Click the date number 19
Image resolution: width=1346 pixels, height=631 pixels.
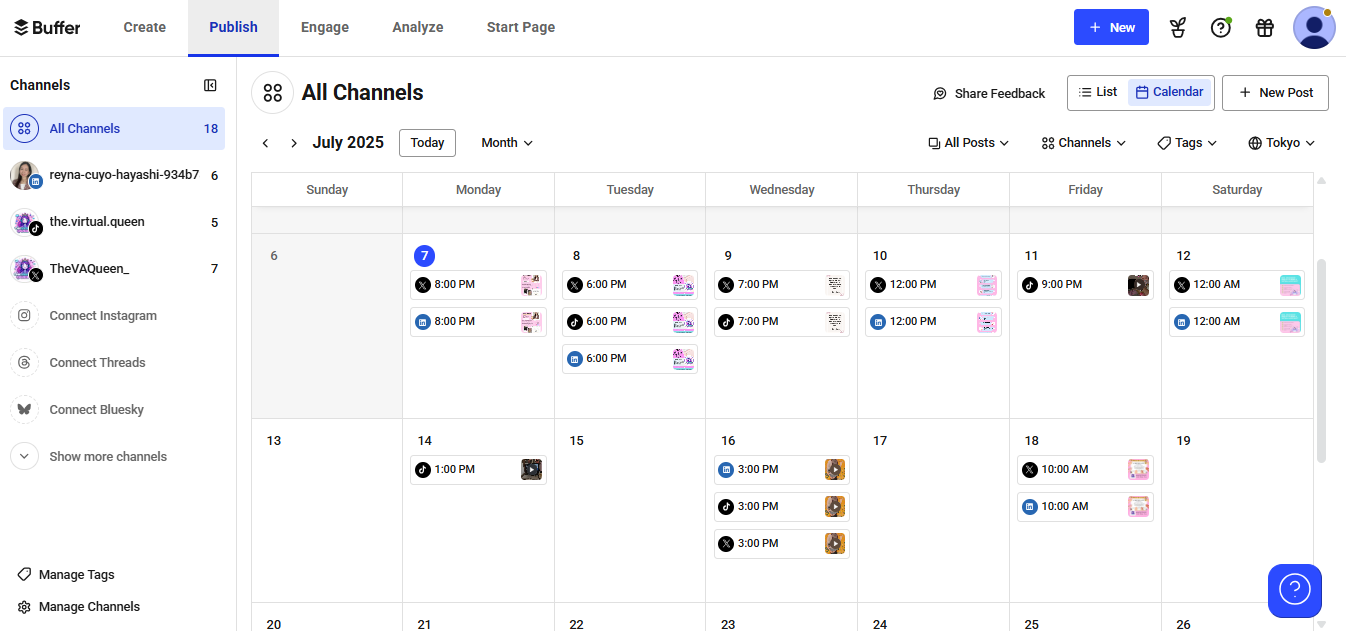click(1183, 441)
